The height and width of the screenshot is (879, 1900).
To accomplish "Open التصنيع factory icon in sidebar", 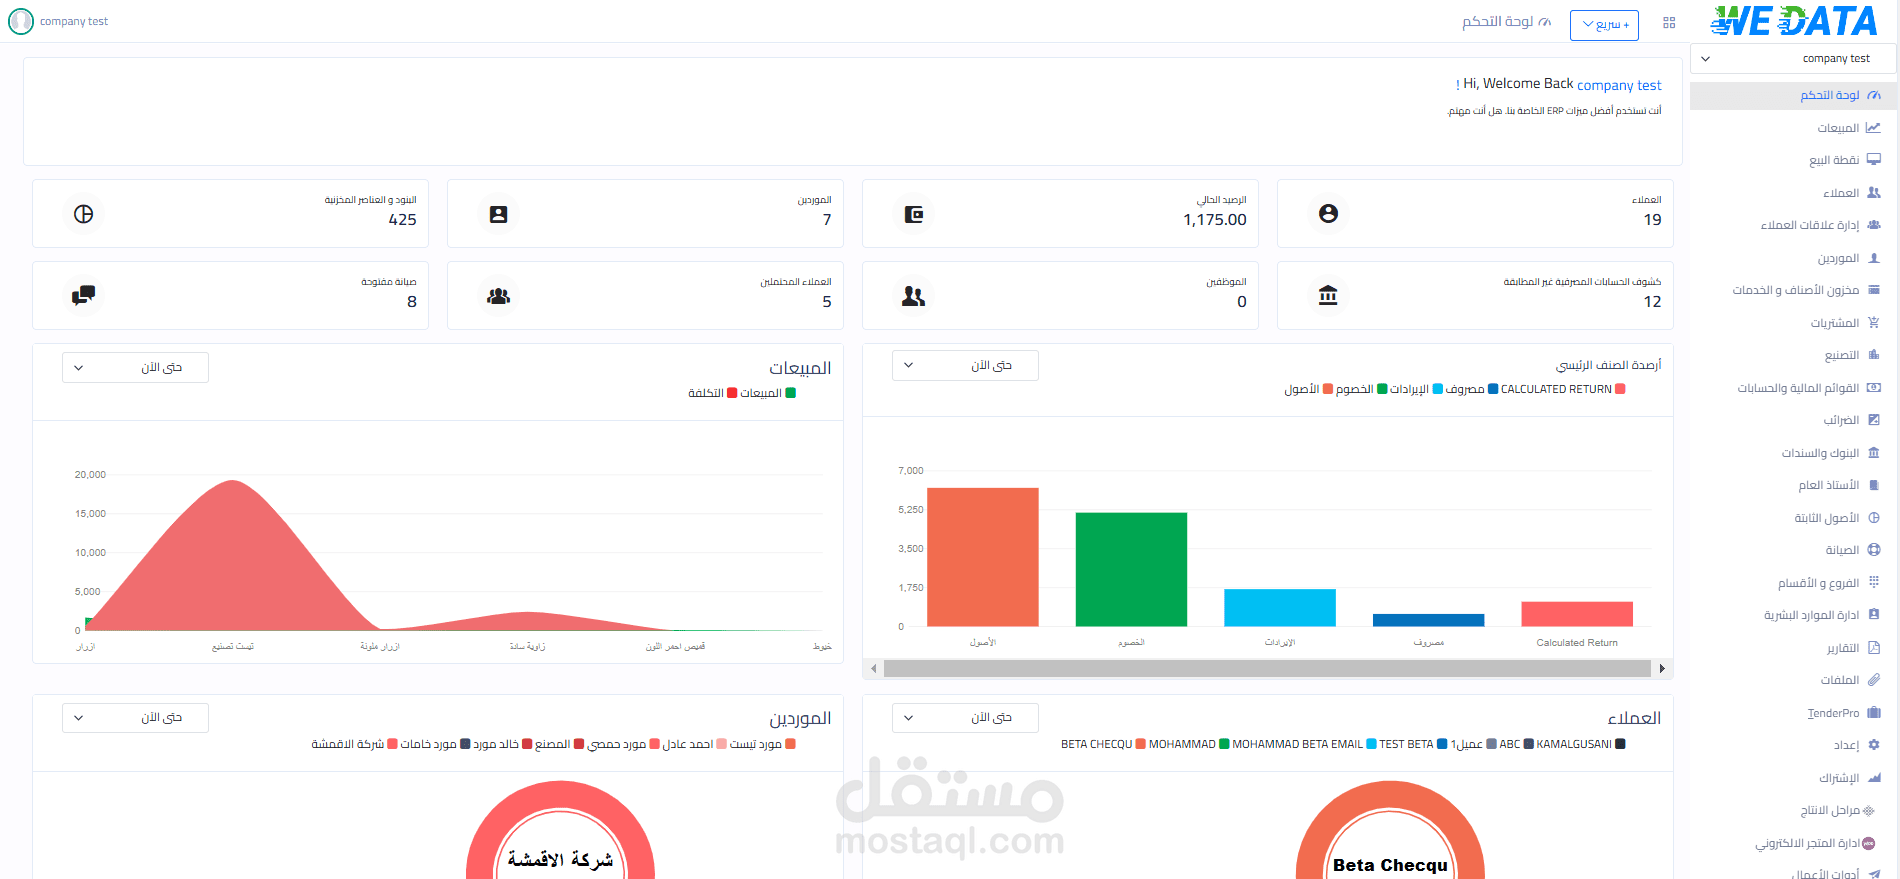I will pos(1874,355).
